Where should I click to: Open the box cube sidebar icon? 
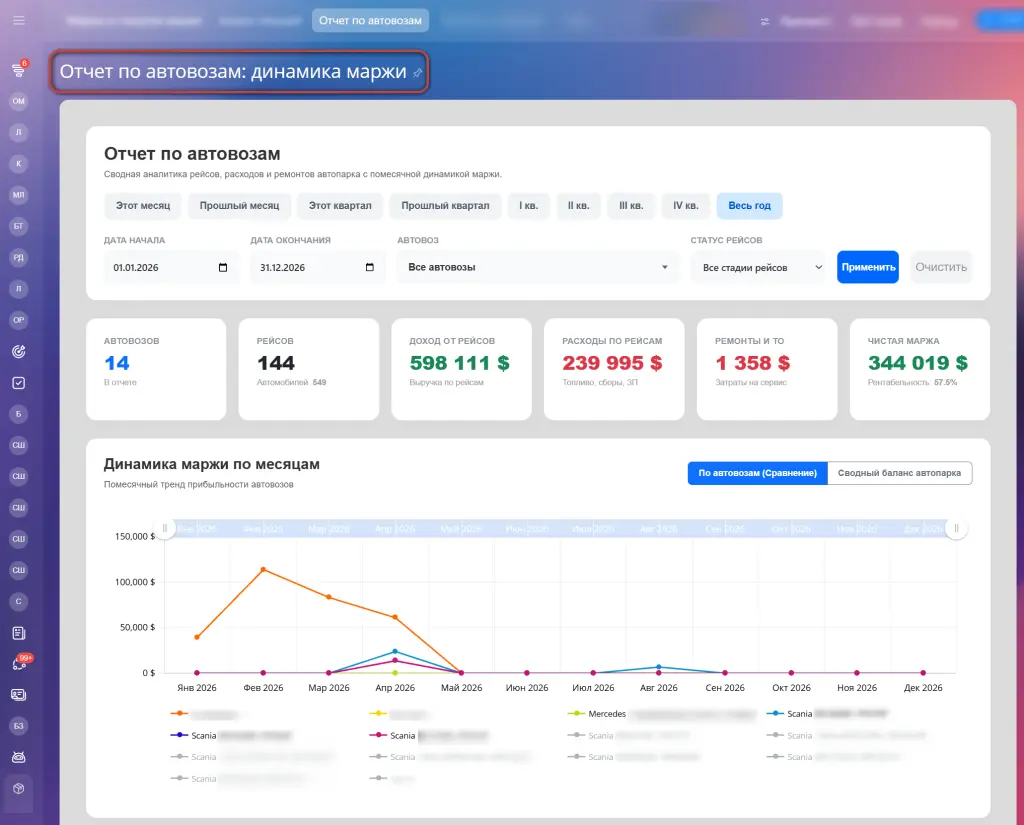(x=18, y=788)
